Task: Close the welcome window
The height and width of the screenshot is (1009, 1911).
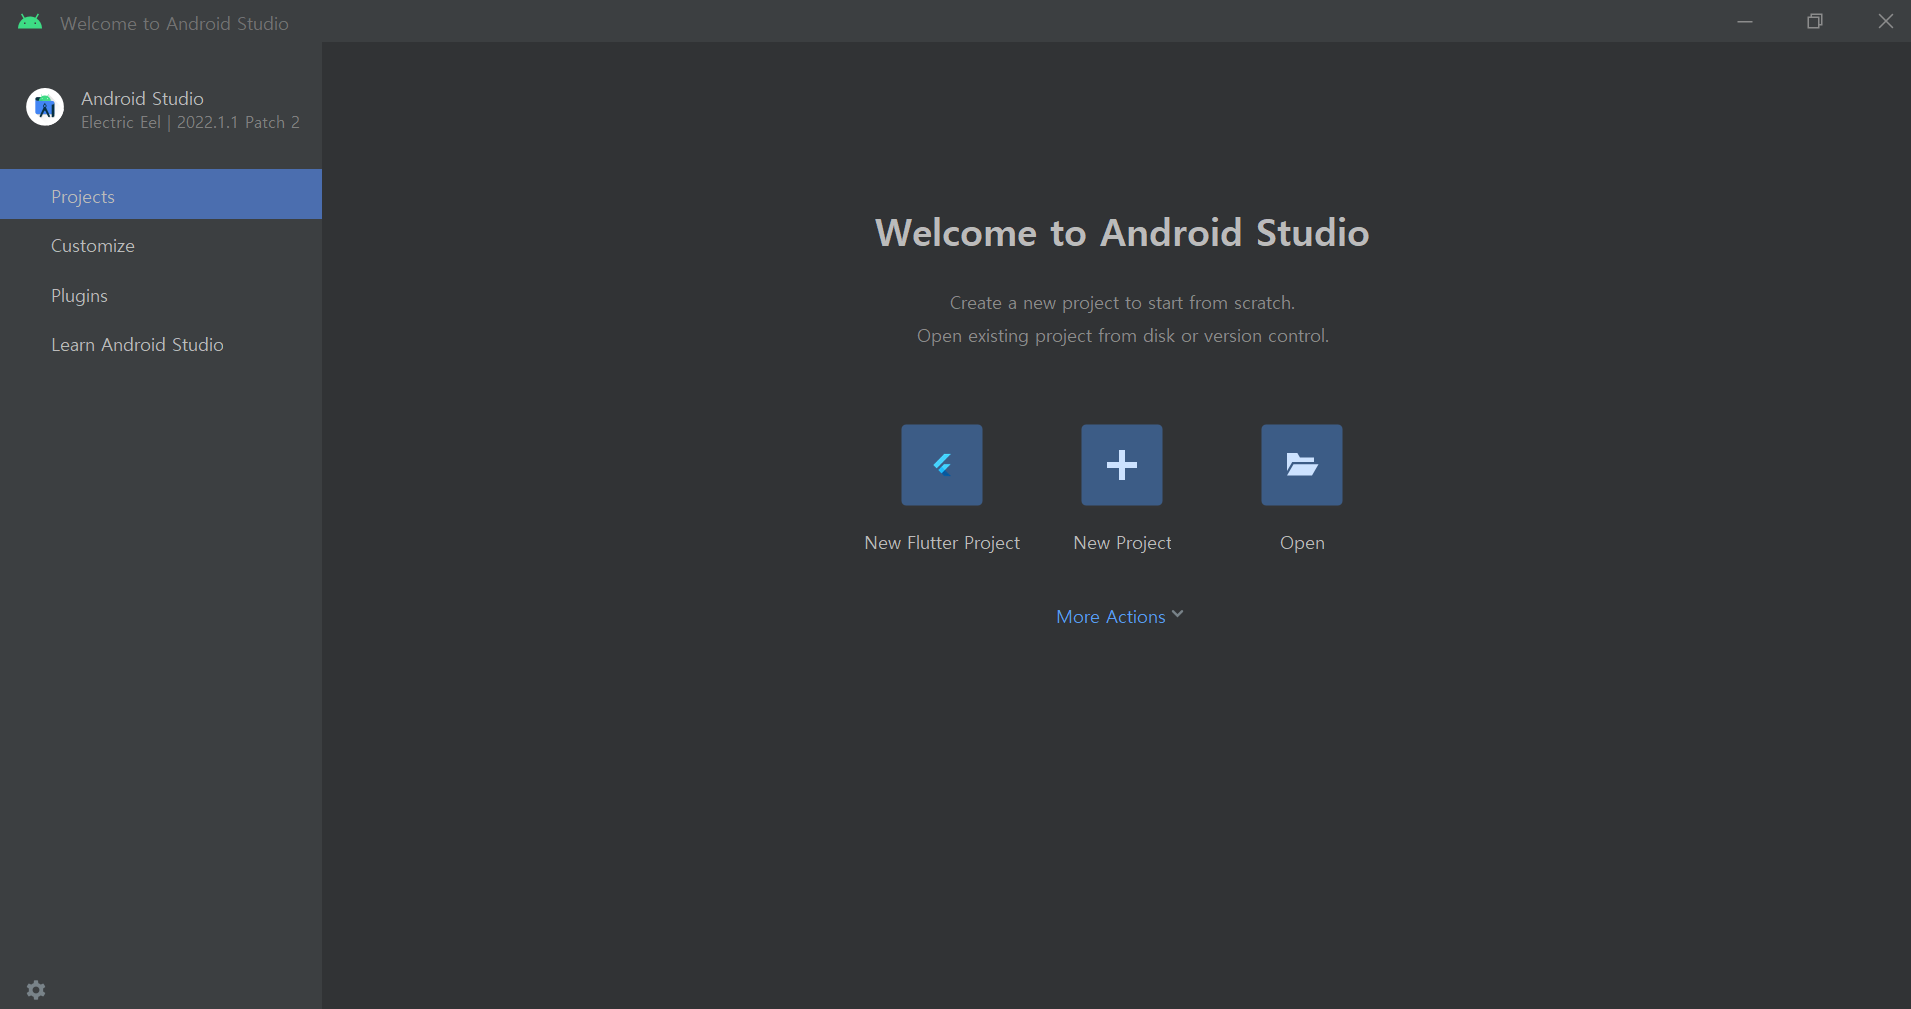Action: point(1885,21)
